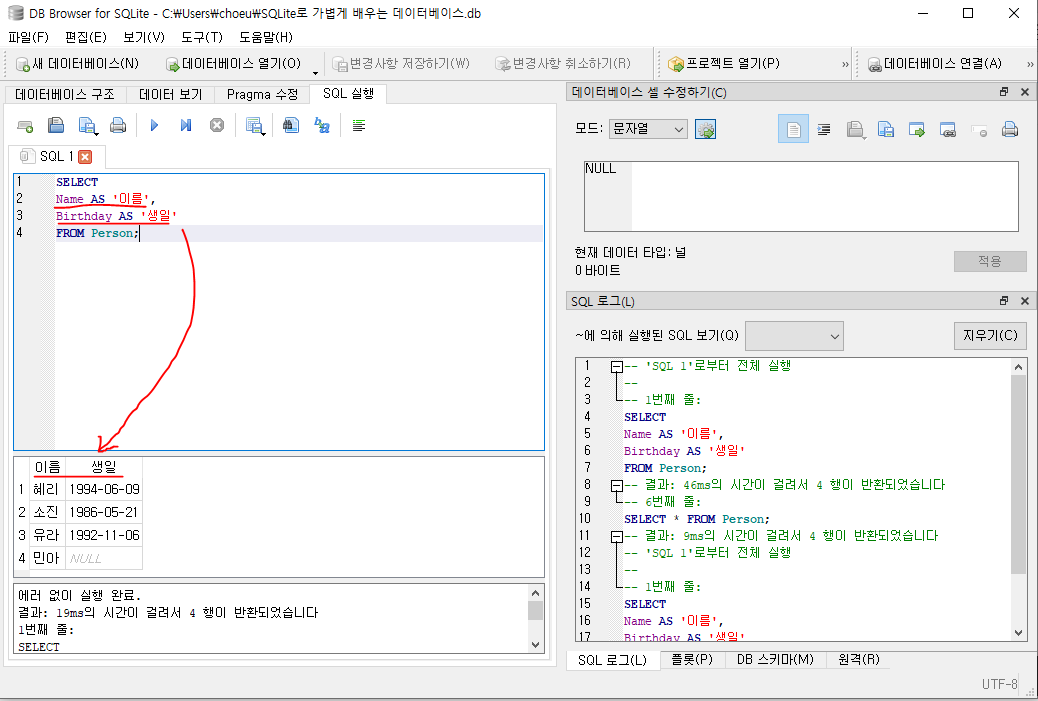Open the 모드 문자열 dropdown
The image size is (1038, 701).
point(648,129)
